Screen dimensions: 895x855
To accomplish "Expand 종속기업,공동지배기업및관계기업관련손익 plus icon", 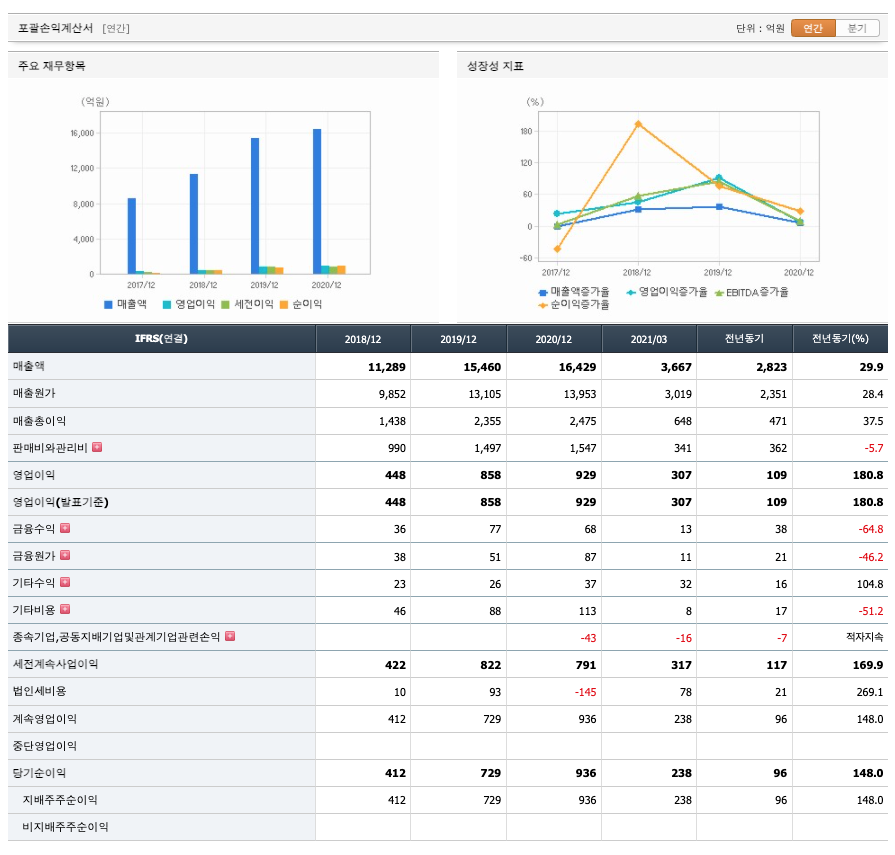I will tap(230, 636).
